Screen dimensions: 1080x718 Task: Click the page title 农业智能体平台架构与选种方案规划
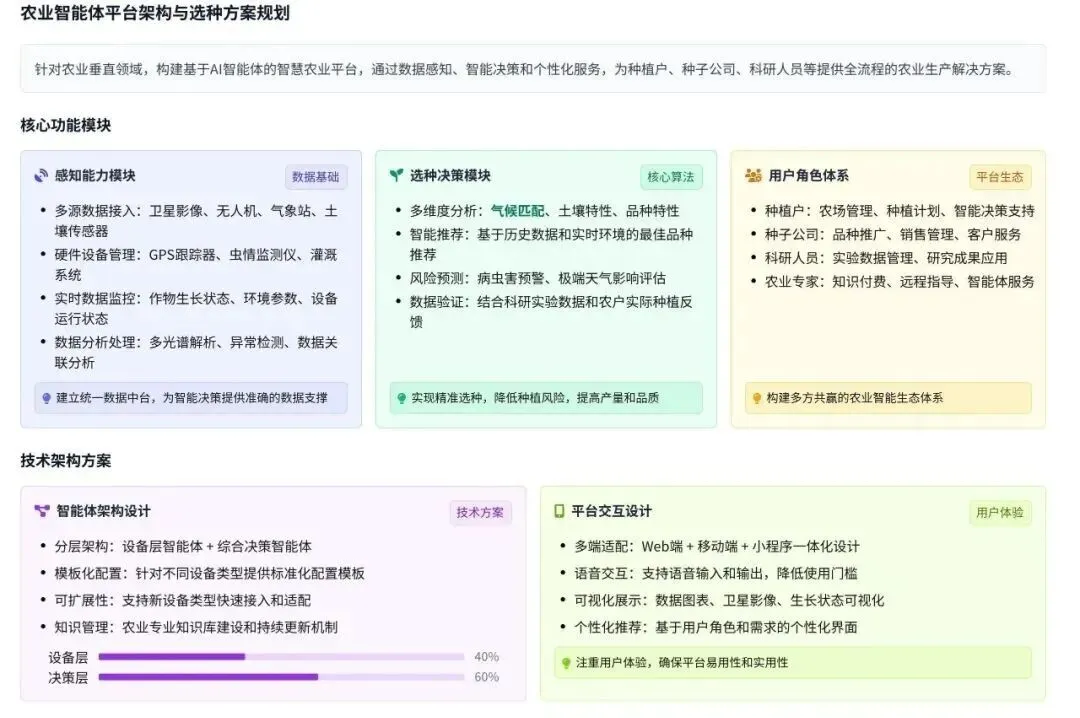(x=156, y=13)
